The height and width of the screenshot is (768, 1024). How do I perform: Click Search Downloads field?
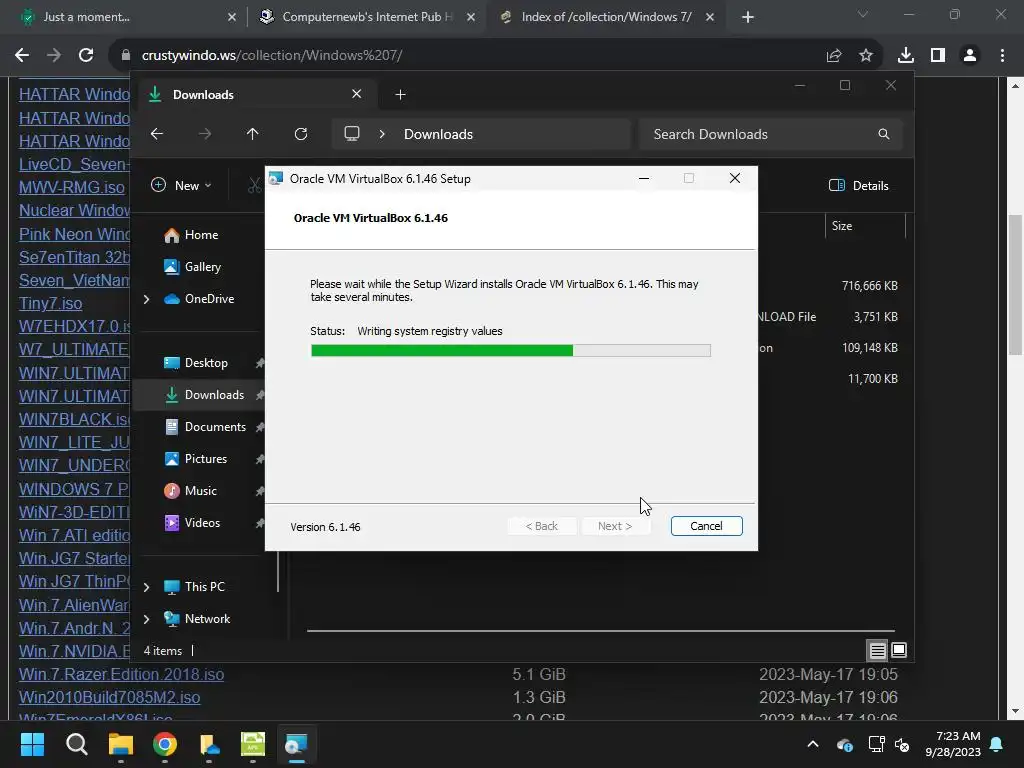pyautogui.click(x=771, y=134)
